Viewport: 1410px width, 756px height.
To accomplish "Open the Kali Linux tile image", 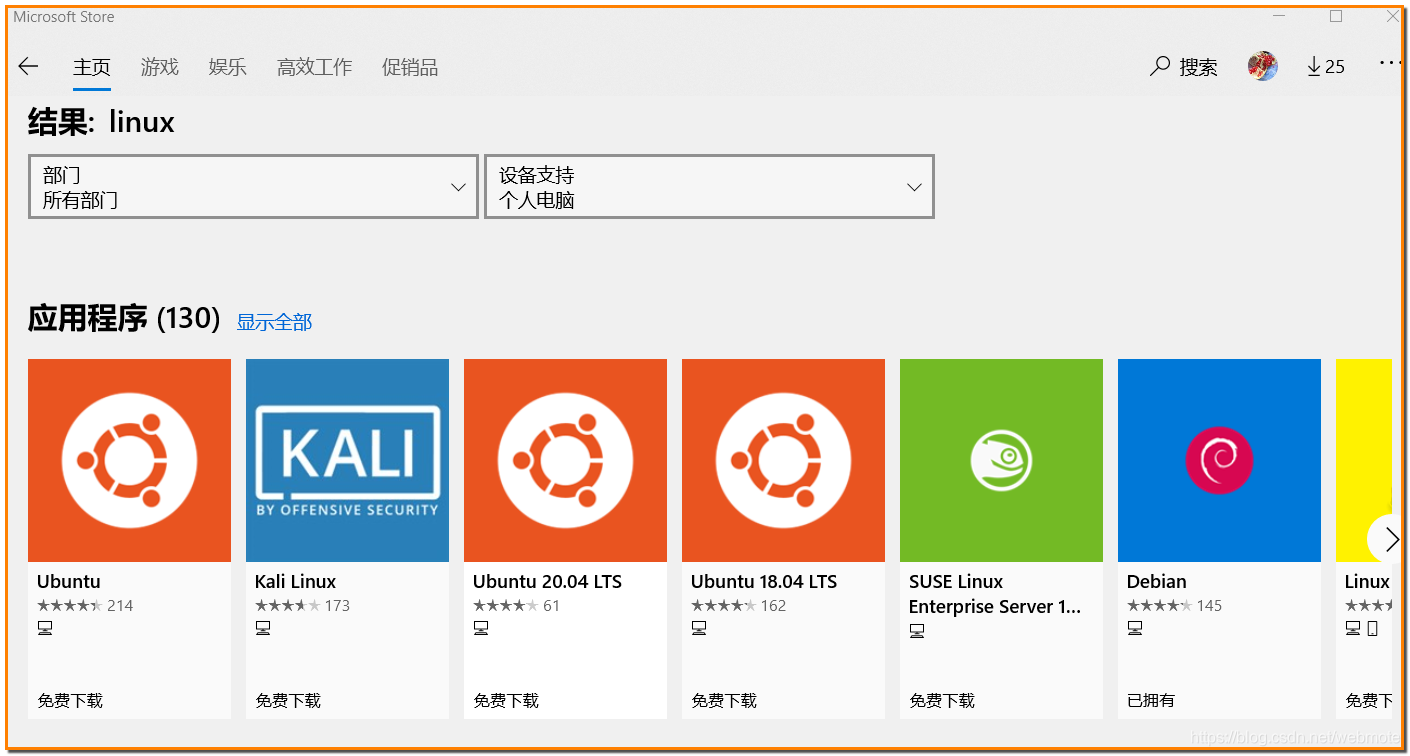I will 347,460.
